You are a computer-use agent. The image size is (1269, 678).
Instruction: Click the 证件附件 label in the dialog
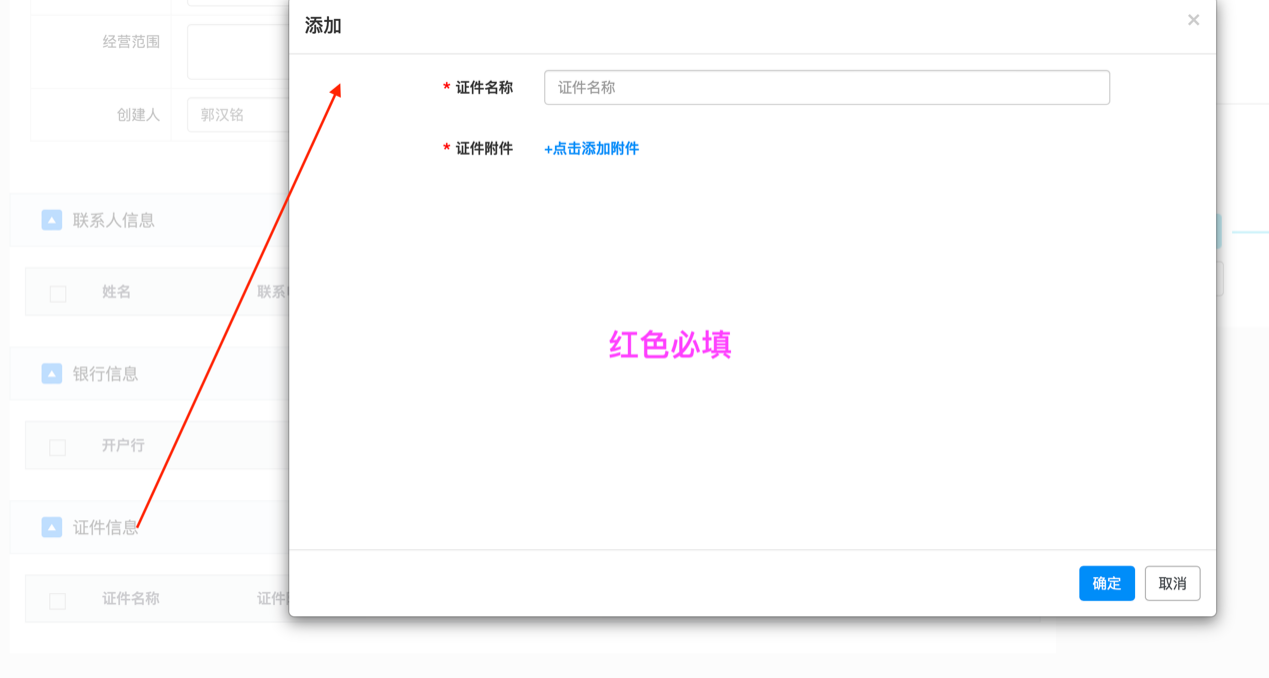click(x=484, y=149)
